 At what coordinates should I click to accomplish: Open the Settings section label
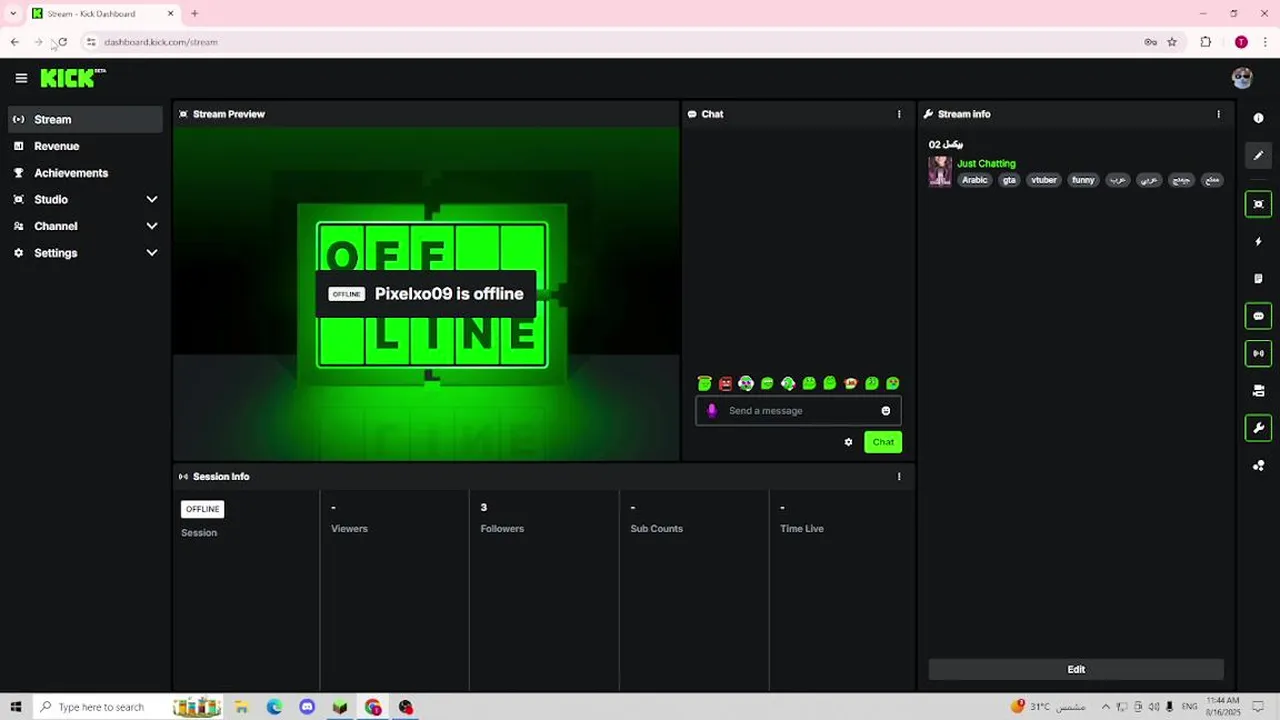coord(56,253)
